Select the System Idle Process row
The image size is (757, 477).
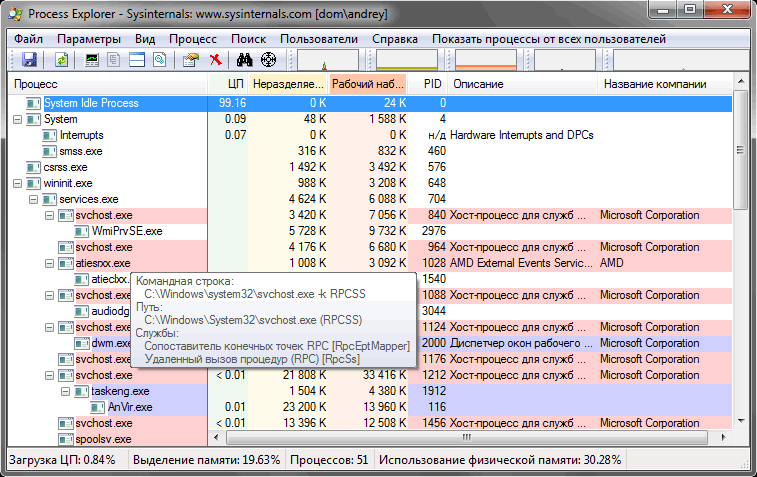91,103
